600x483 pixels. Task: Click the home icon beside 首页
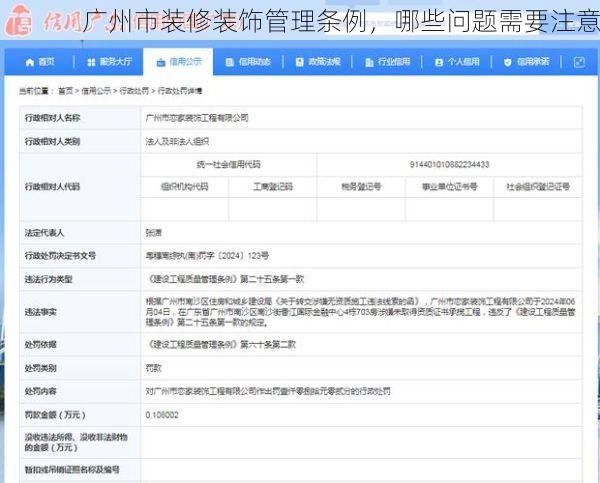pos(29,62)
